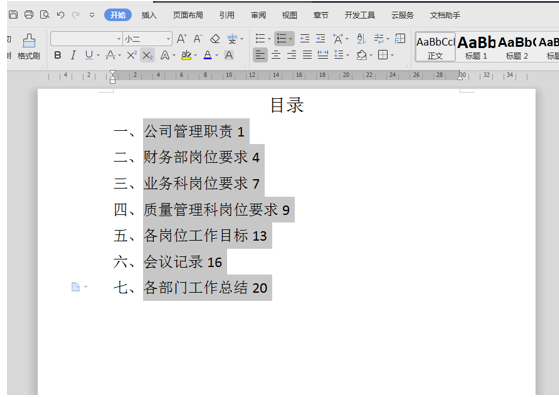Toggle Subscript X₂ formatting
Screen dimensions: 559x397
coord(147,55)
